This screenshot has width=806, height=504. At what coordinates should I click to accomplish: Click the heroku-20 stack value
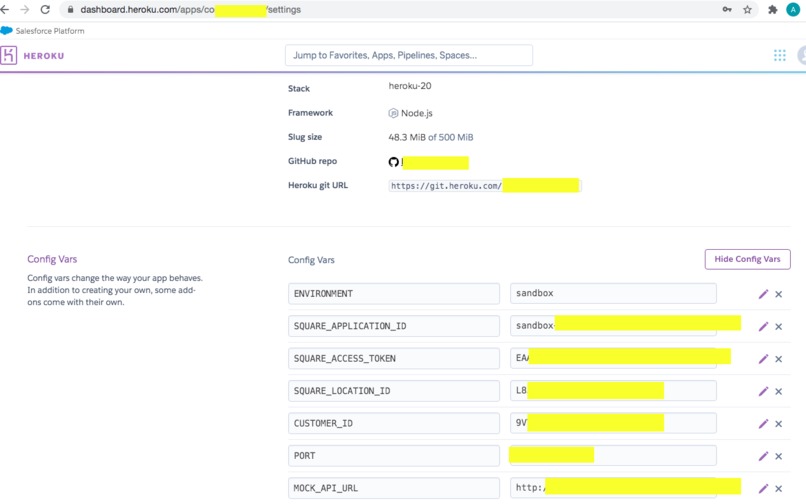coord(410,86)
